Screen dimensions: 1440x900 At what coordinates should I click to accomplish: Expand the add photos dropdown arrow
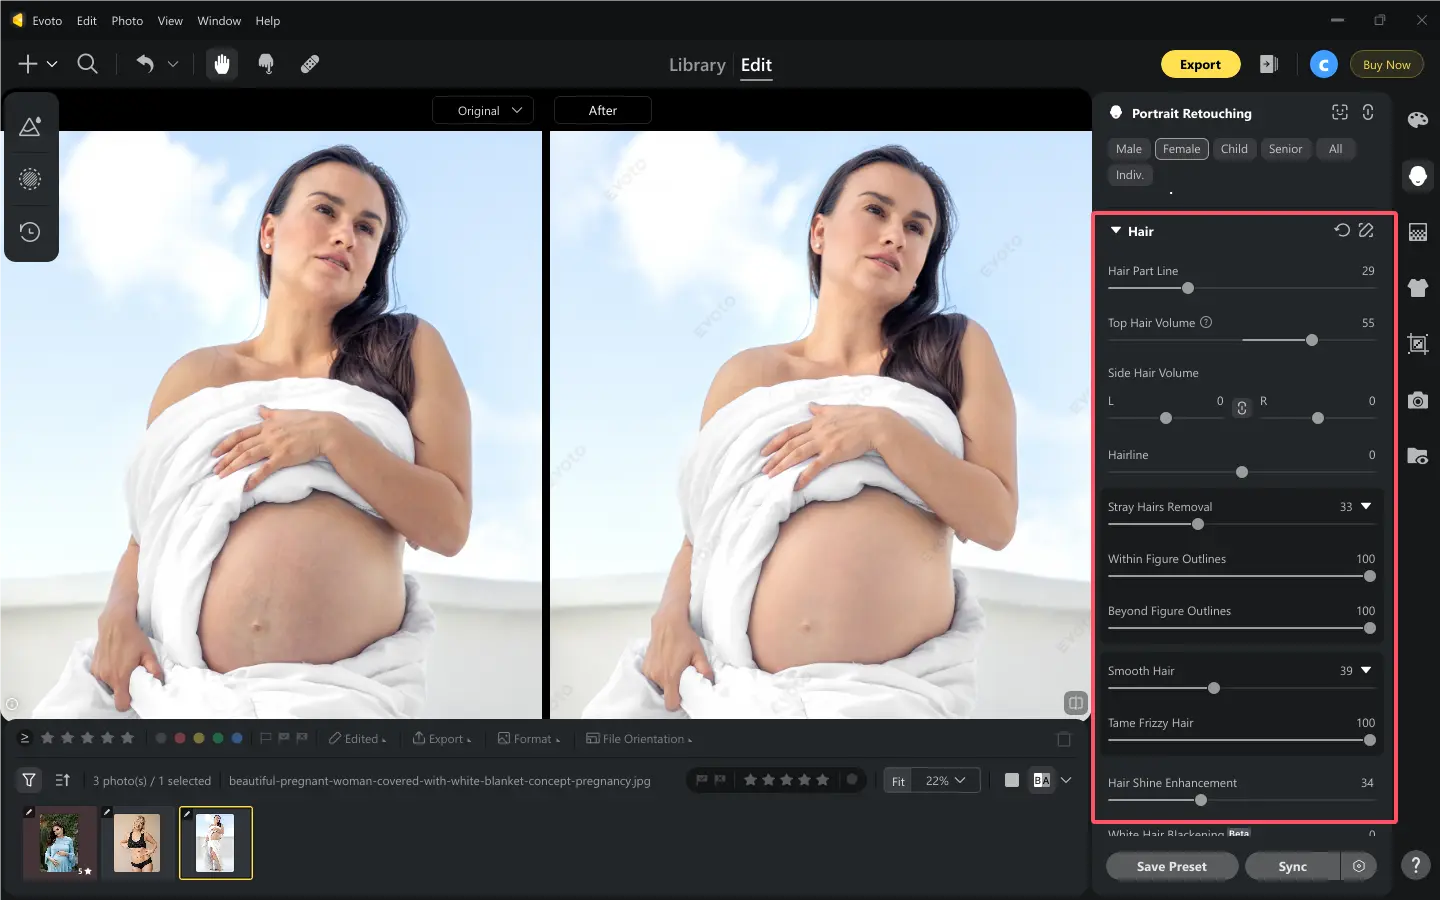pos(52,64)
